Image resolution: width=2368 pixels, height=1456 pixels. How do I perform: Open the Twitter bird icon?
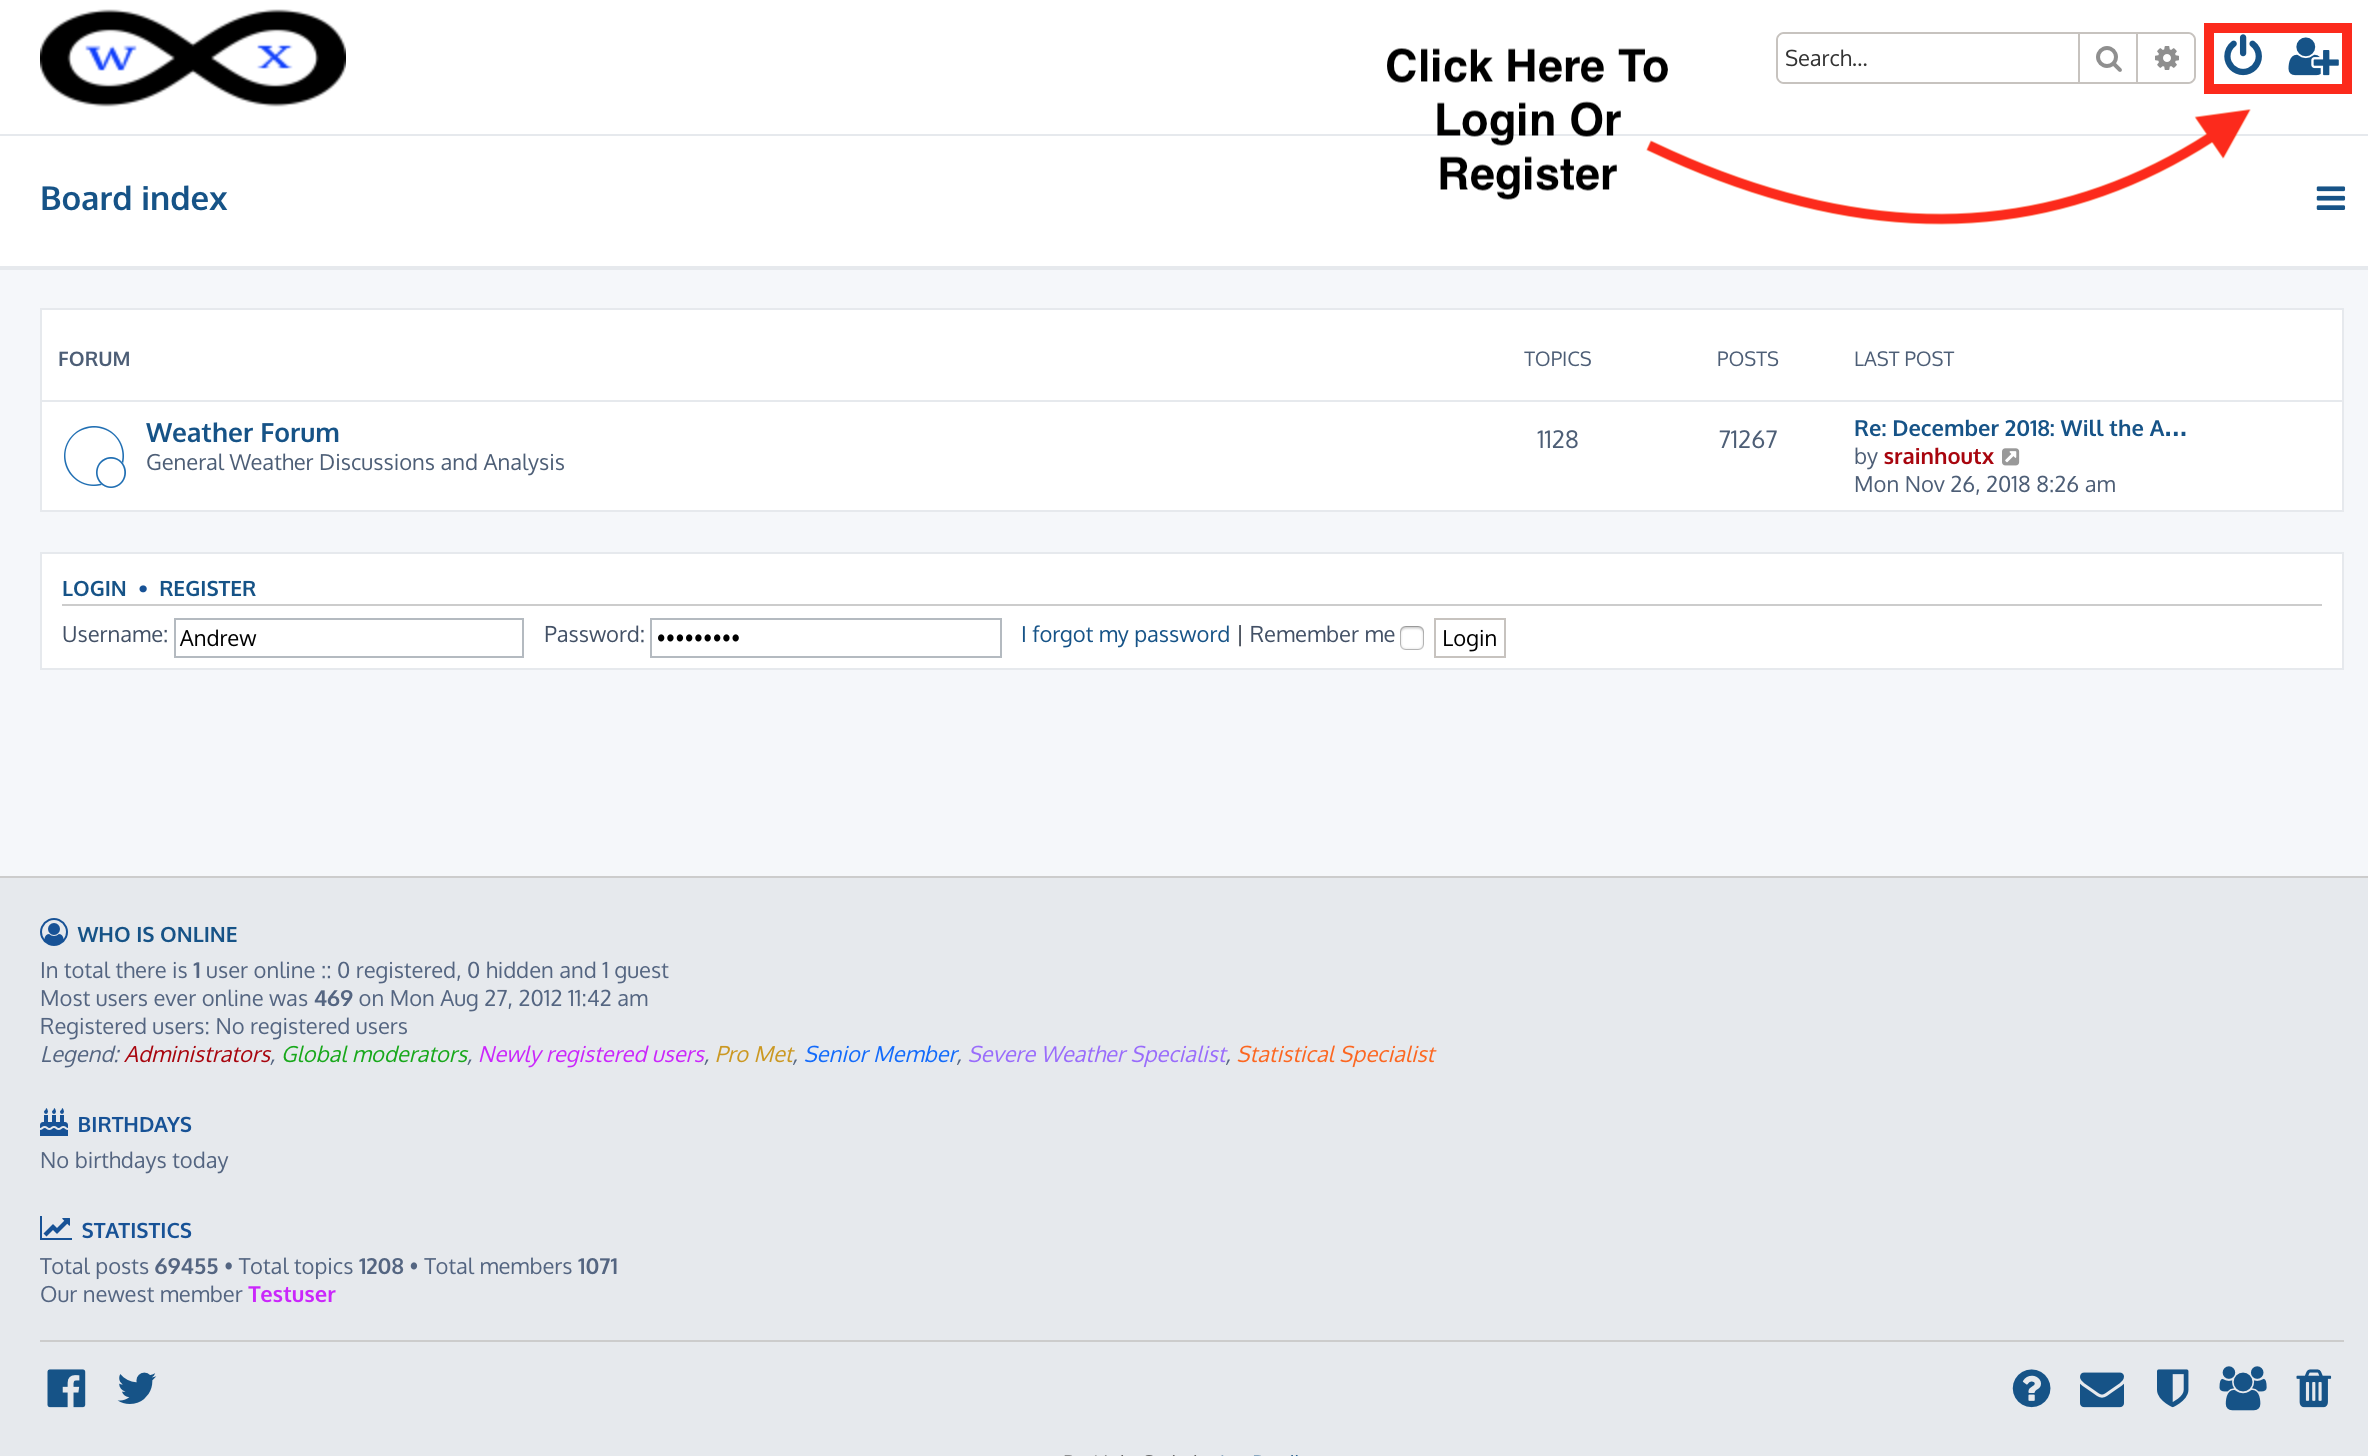137,1388
